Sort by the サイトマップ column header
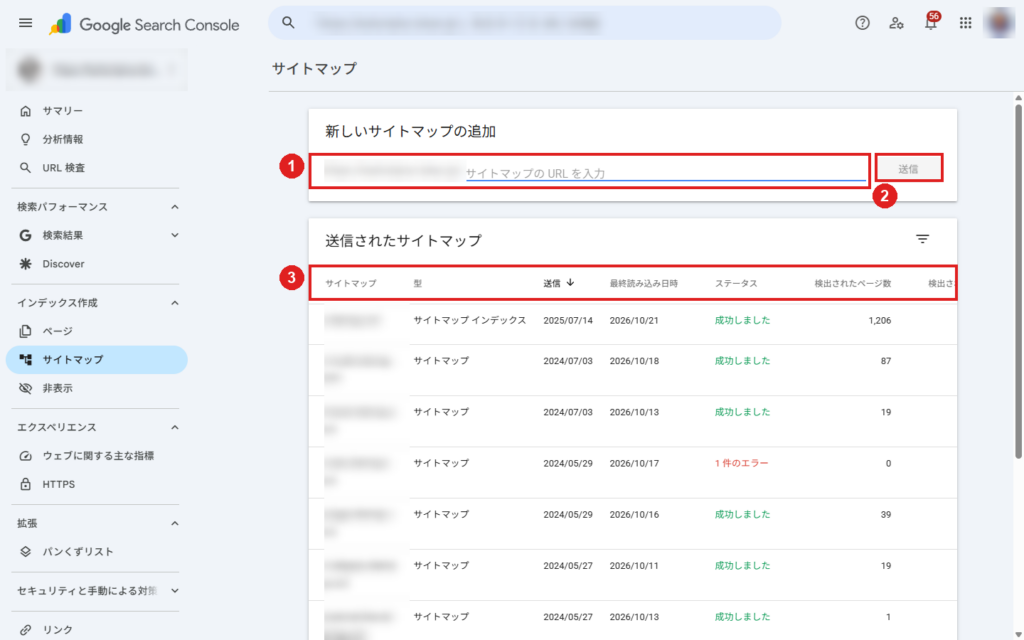Screen dimensions: 1024x640 click(351, 283)
